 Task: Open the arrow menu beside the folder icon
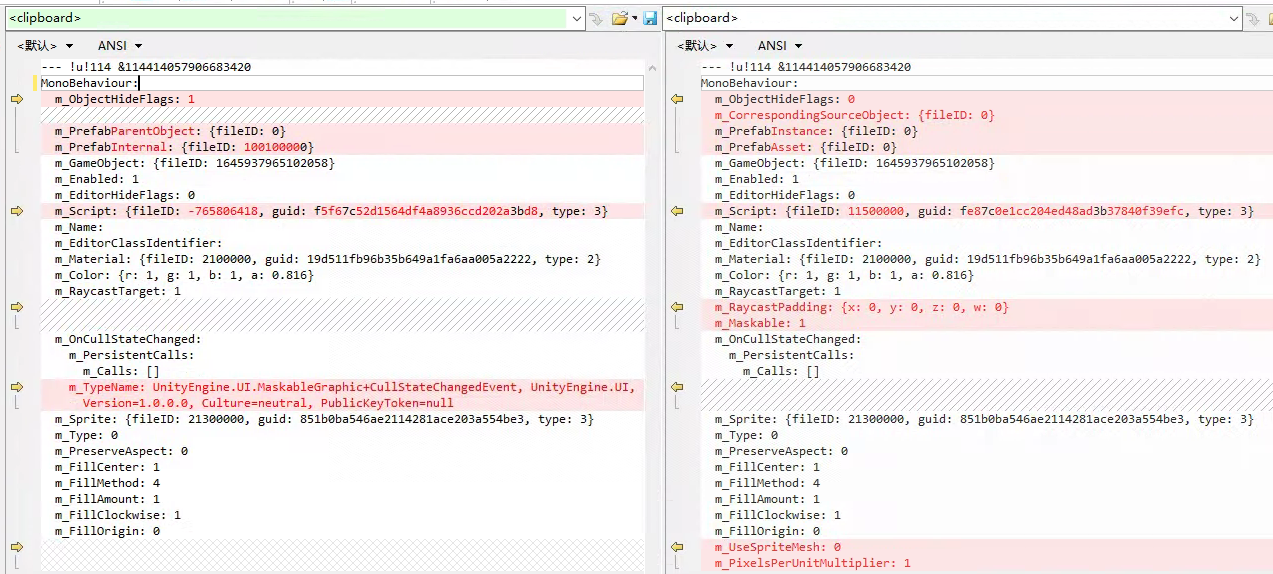(x=634, y=18)
